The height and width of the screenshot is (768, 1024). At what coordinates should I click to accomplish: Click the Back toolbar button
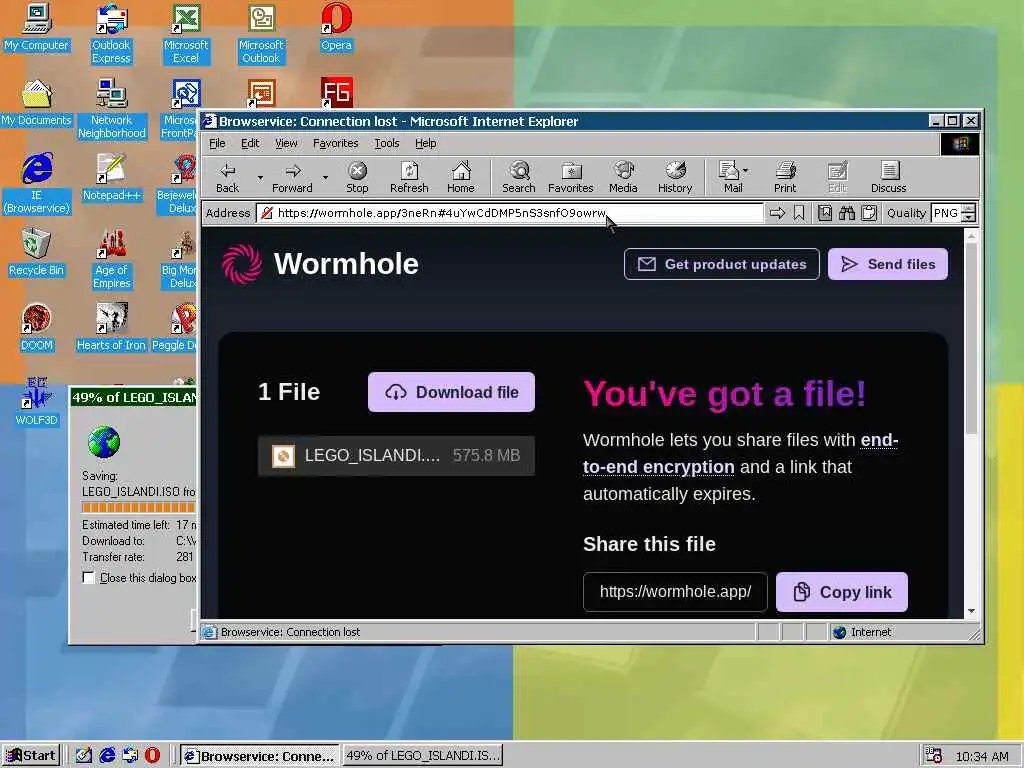(228, 177)
